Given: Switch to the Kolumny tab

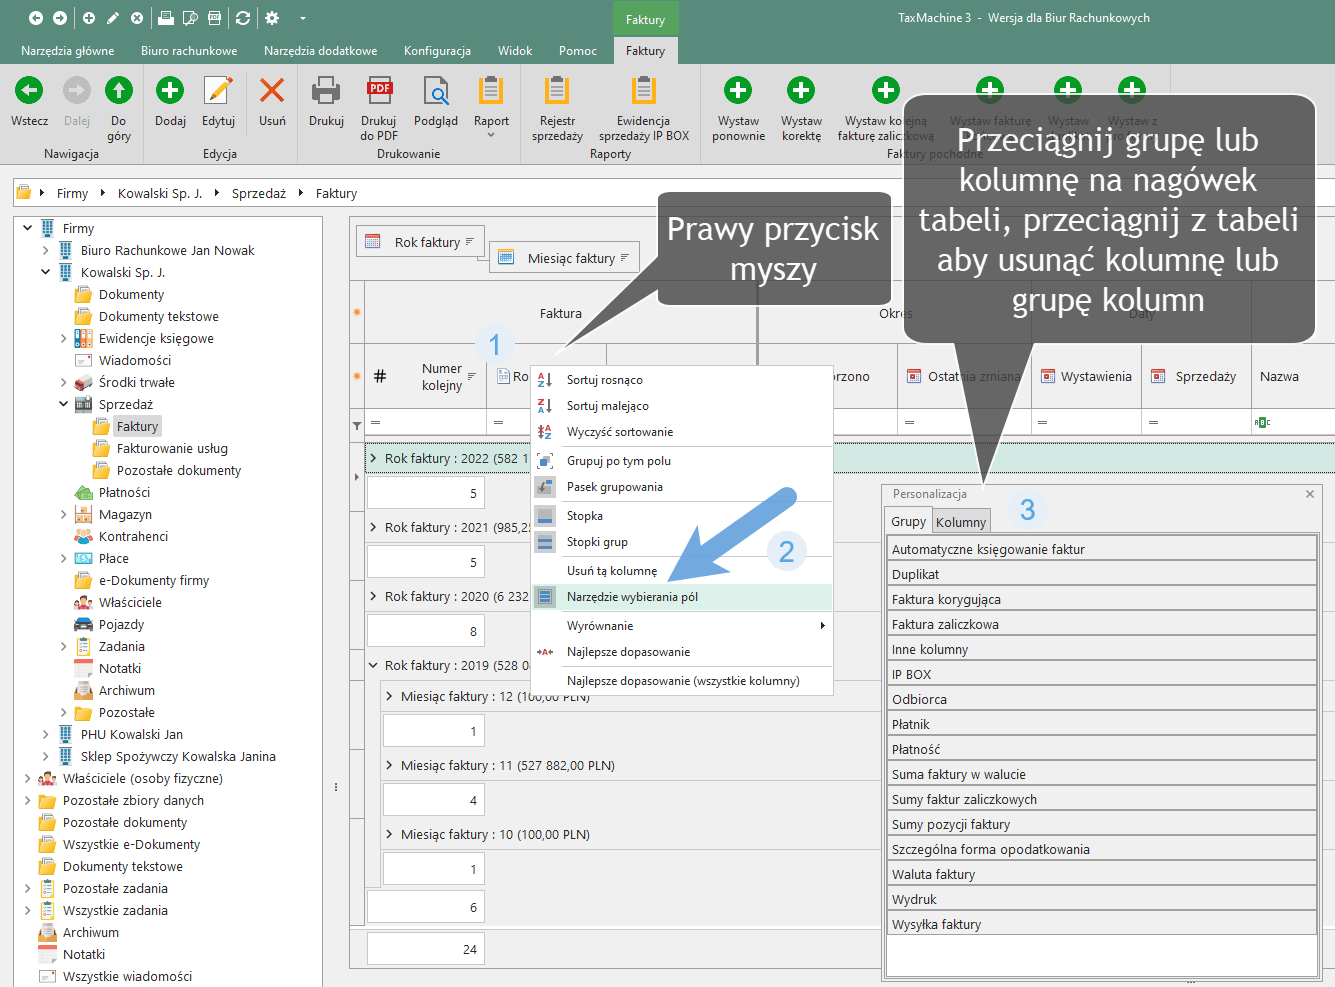Looking at the screenshot, I should 961,522.
